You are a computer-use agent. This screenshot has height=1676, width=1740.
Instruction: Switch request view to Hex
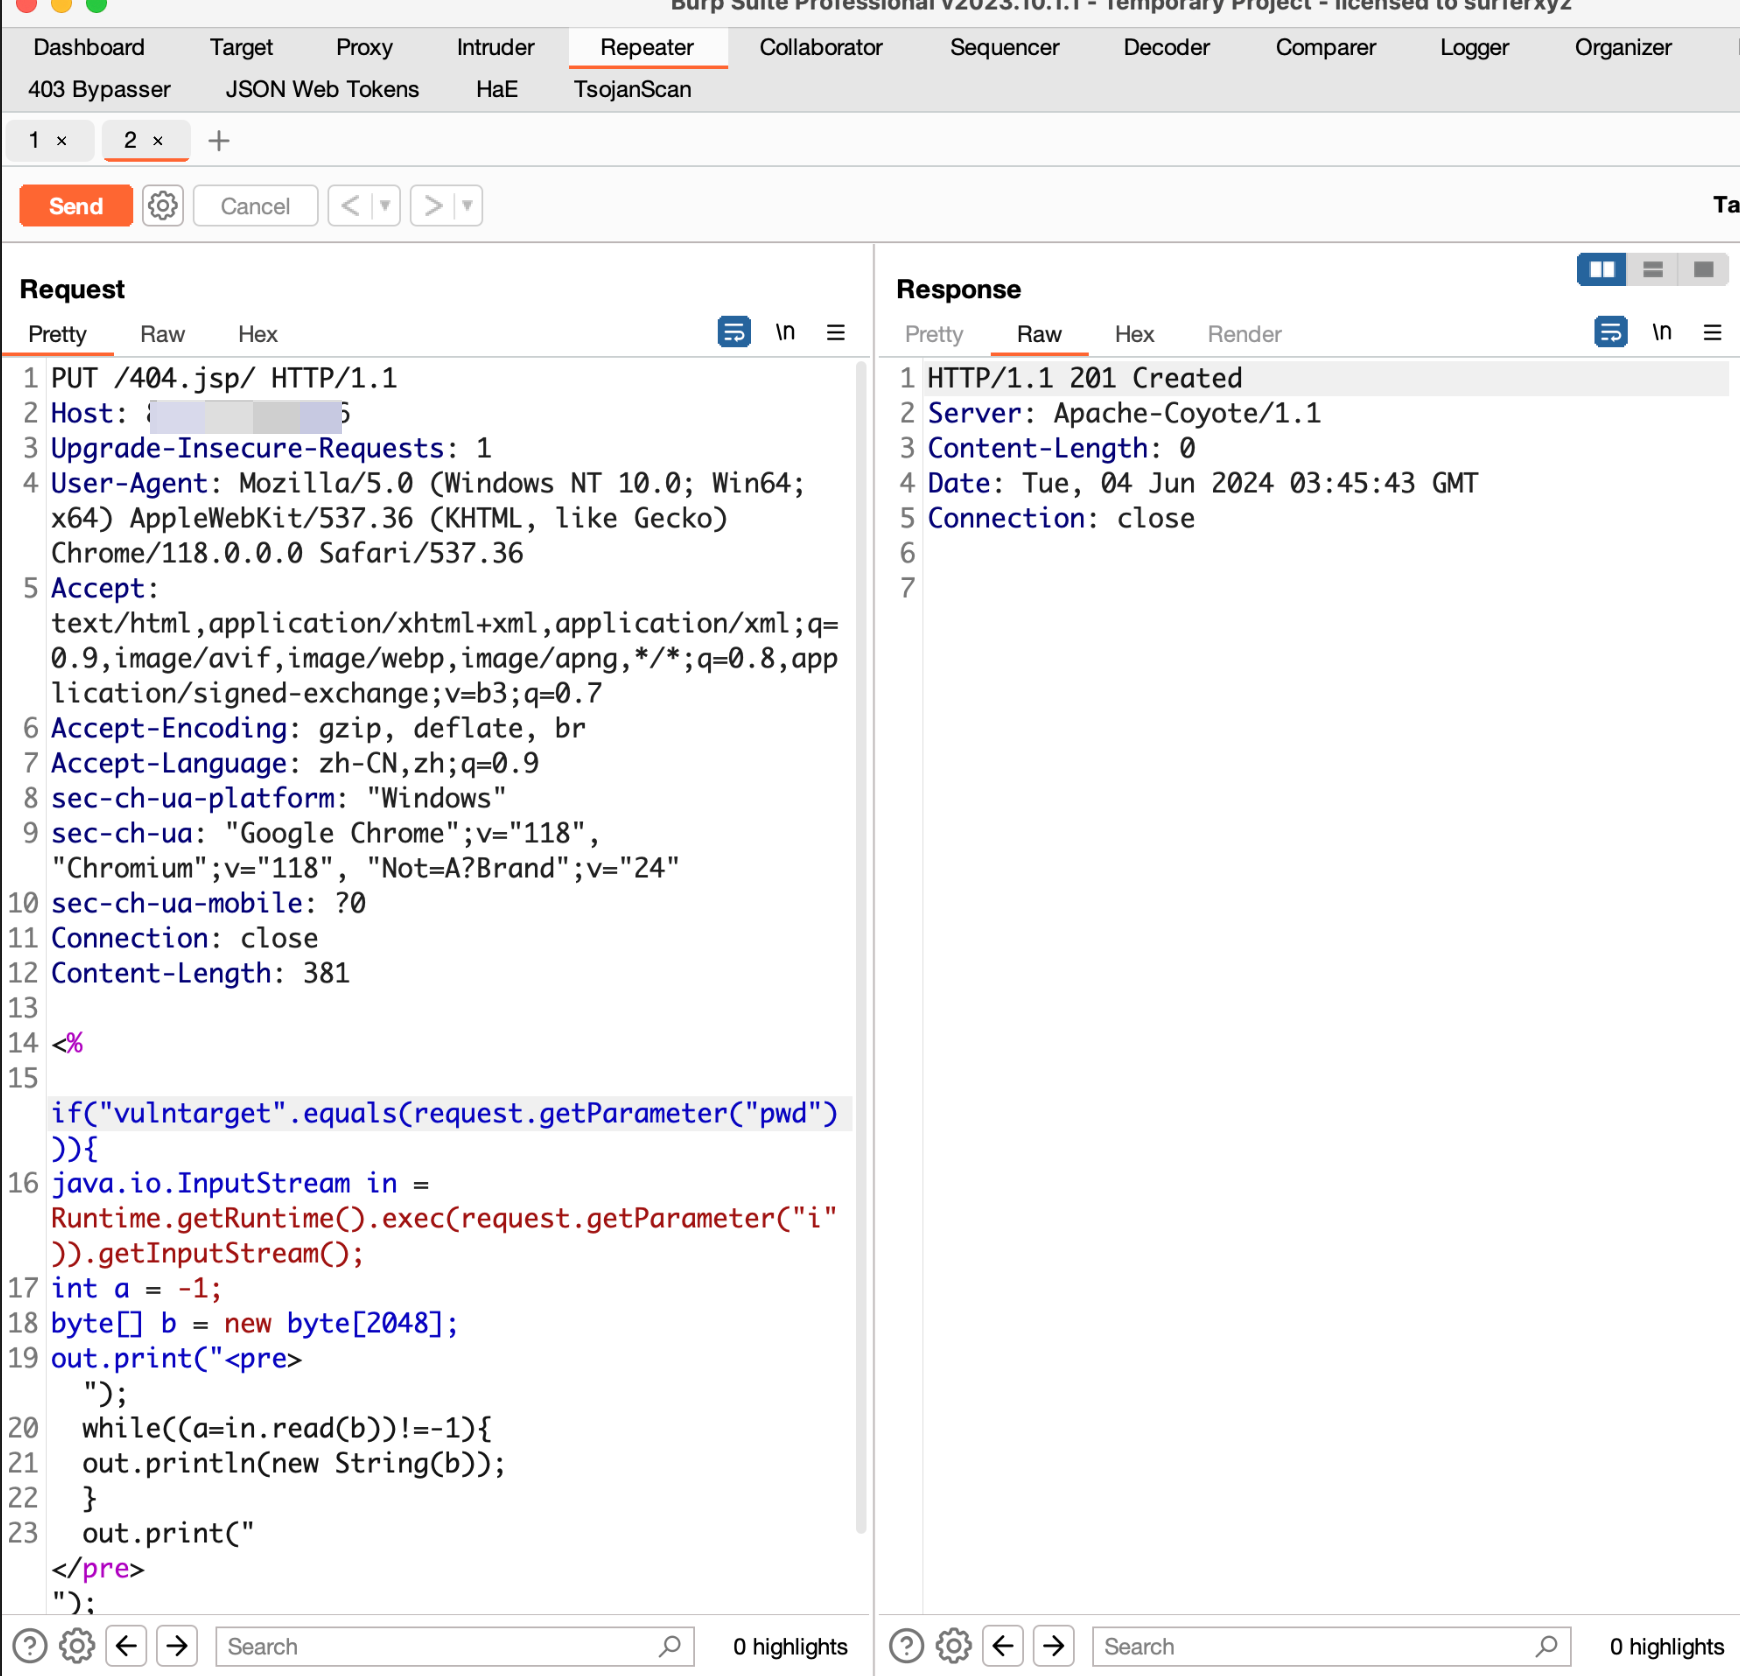257,334
